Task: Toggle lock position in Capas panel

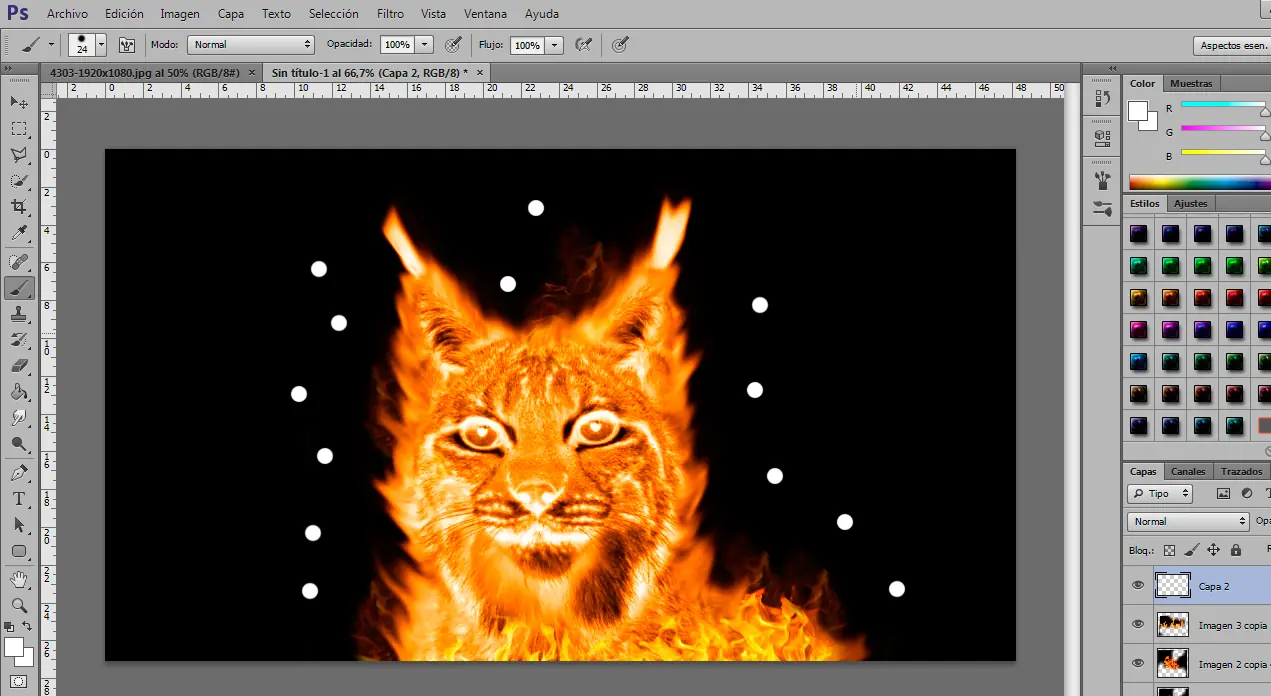Action: point(1213,550)
